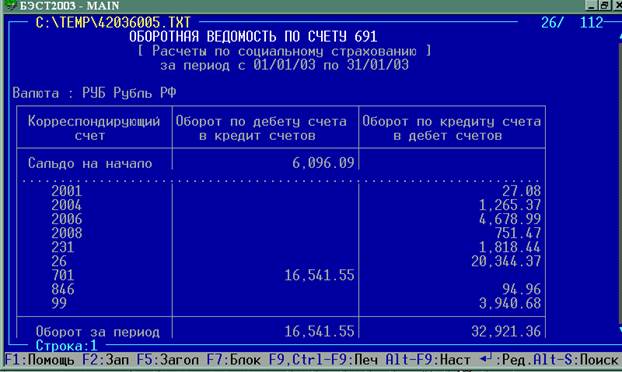622x372 pixels.
Task: Click the scroll-down arrow on right edge
Action: click(x=620, y=330)
